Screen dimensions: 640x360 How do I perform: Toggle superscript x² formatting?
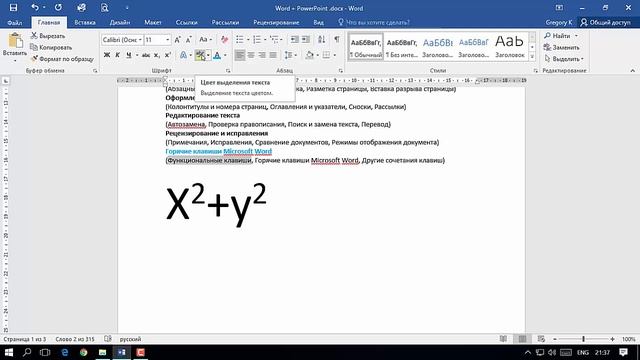pos(167,55)
